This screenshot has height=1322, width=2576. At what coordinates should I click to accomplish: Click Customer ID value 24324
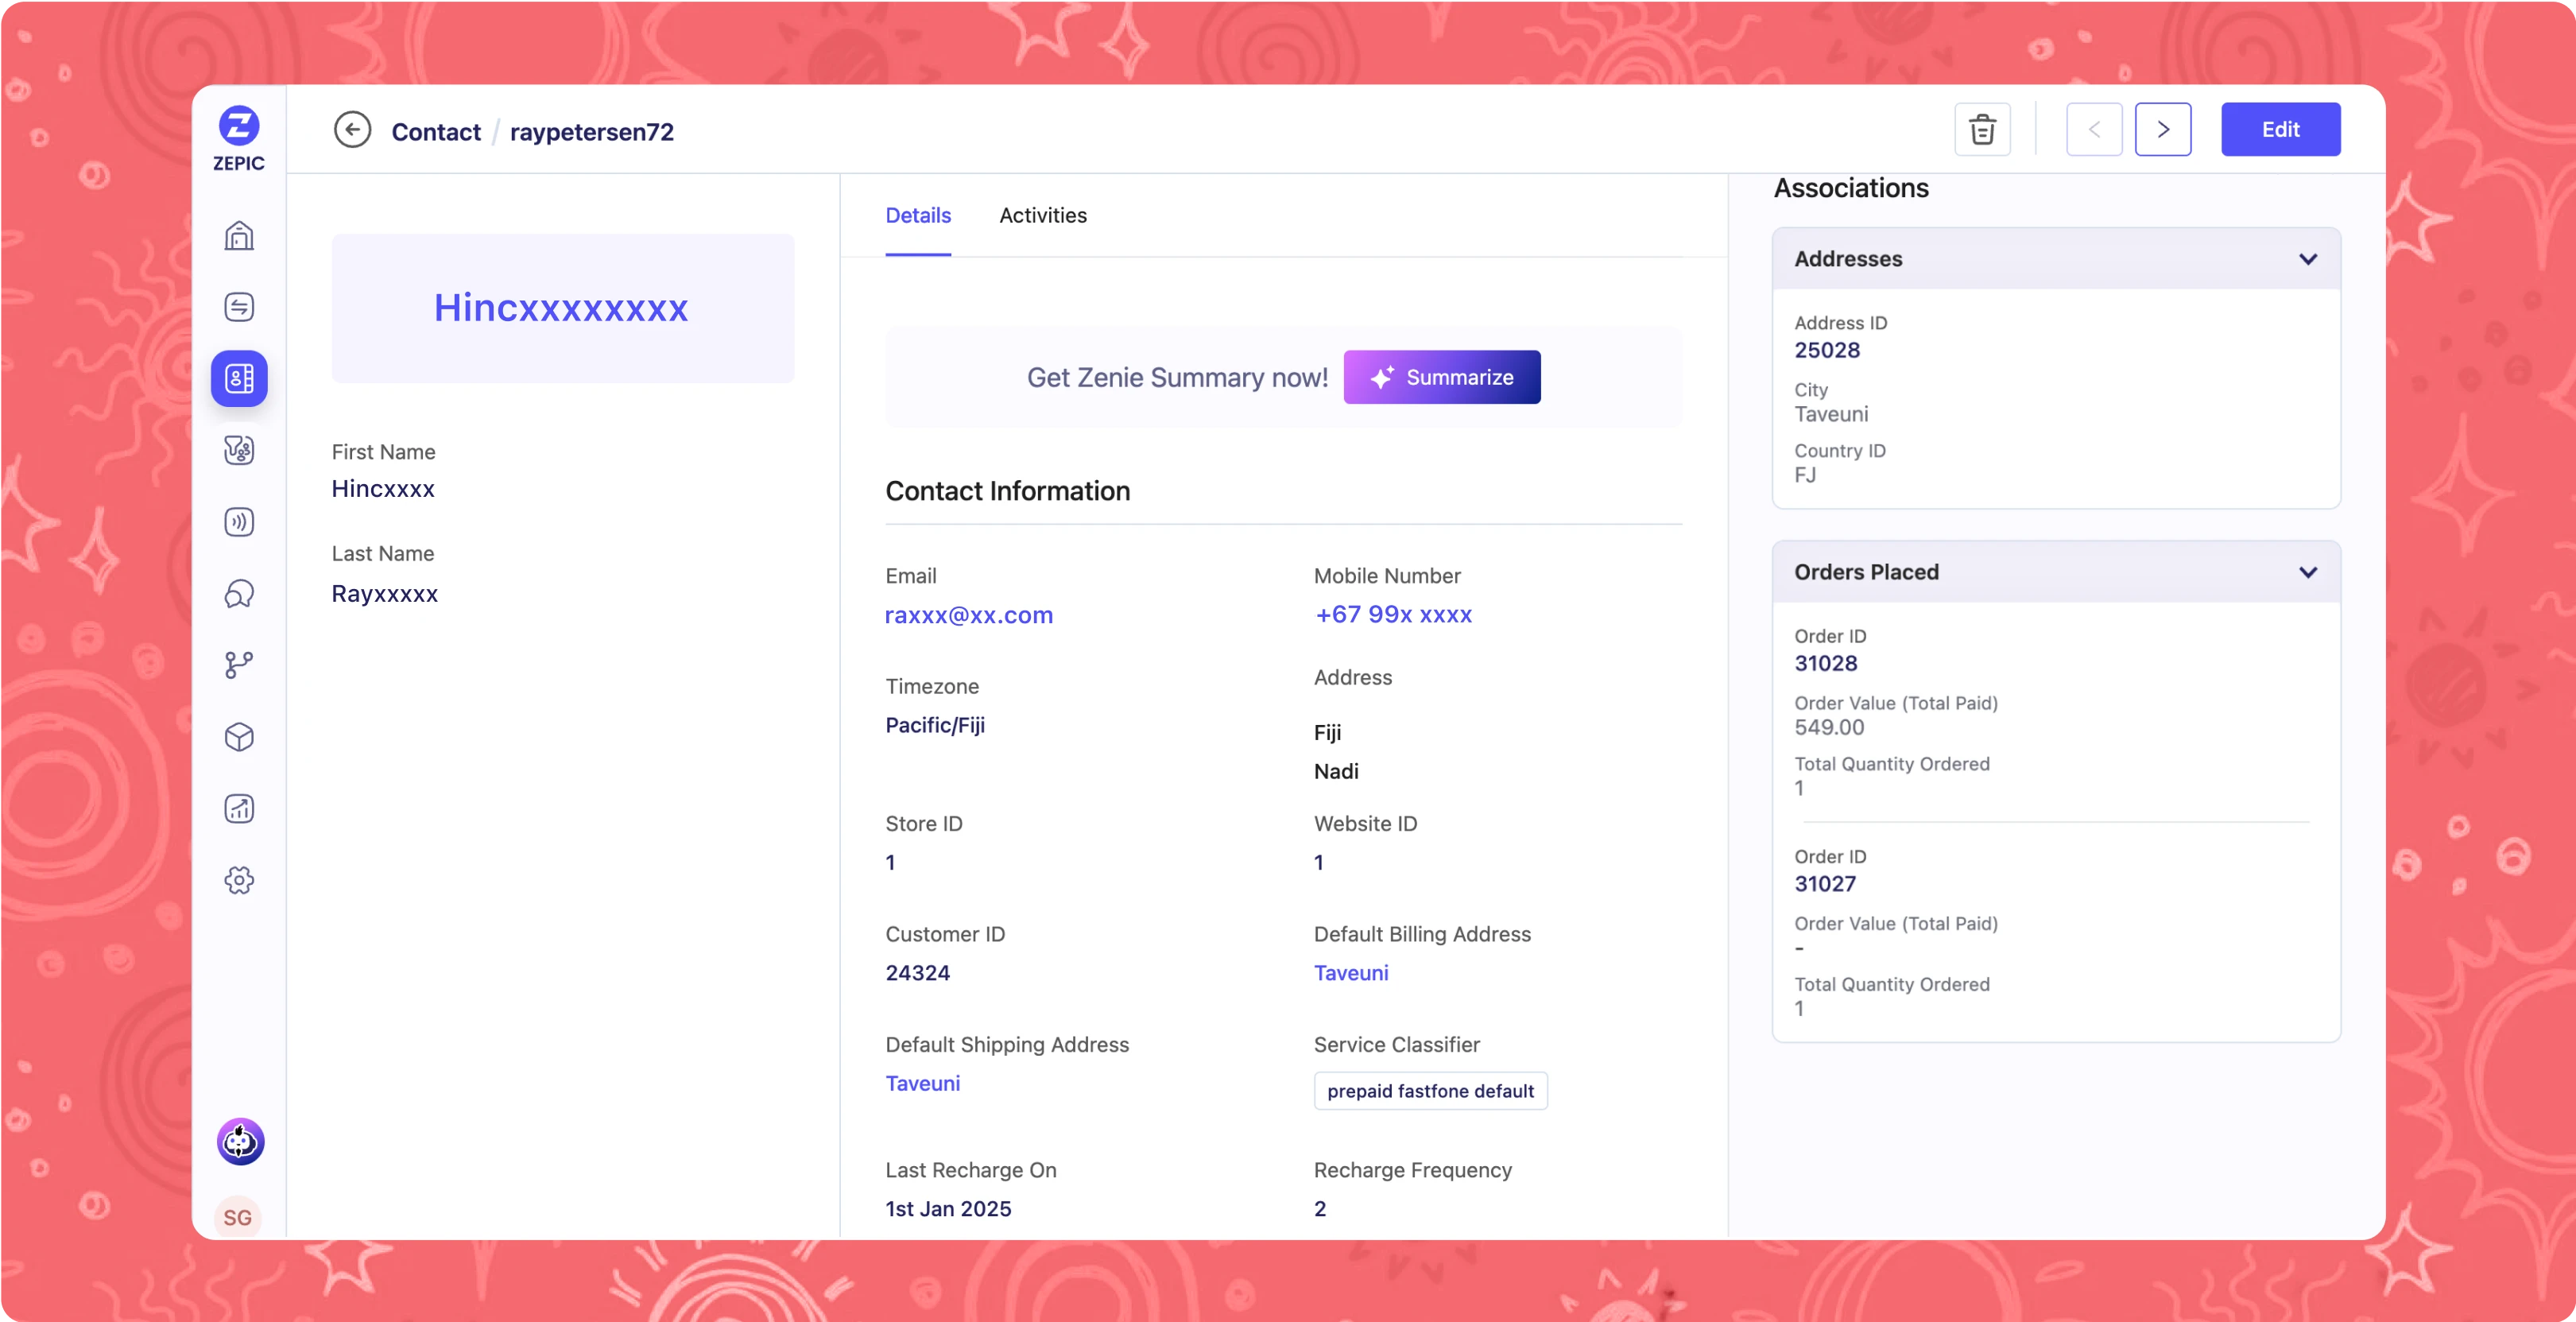tap(917, 972)
